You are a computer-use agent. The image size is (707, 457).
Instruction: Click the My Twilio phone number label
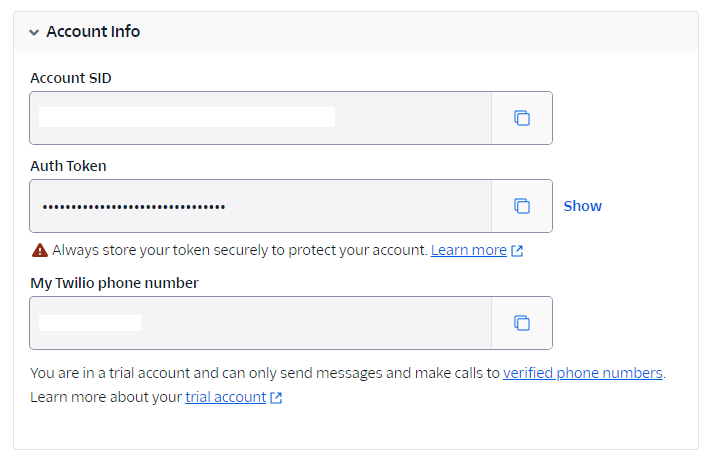114,283
